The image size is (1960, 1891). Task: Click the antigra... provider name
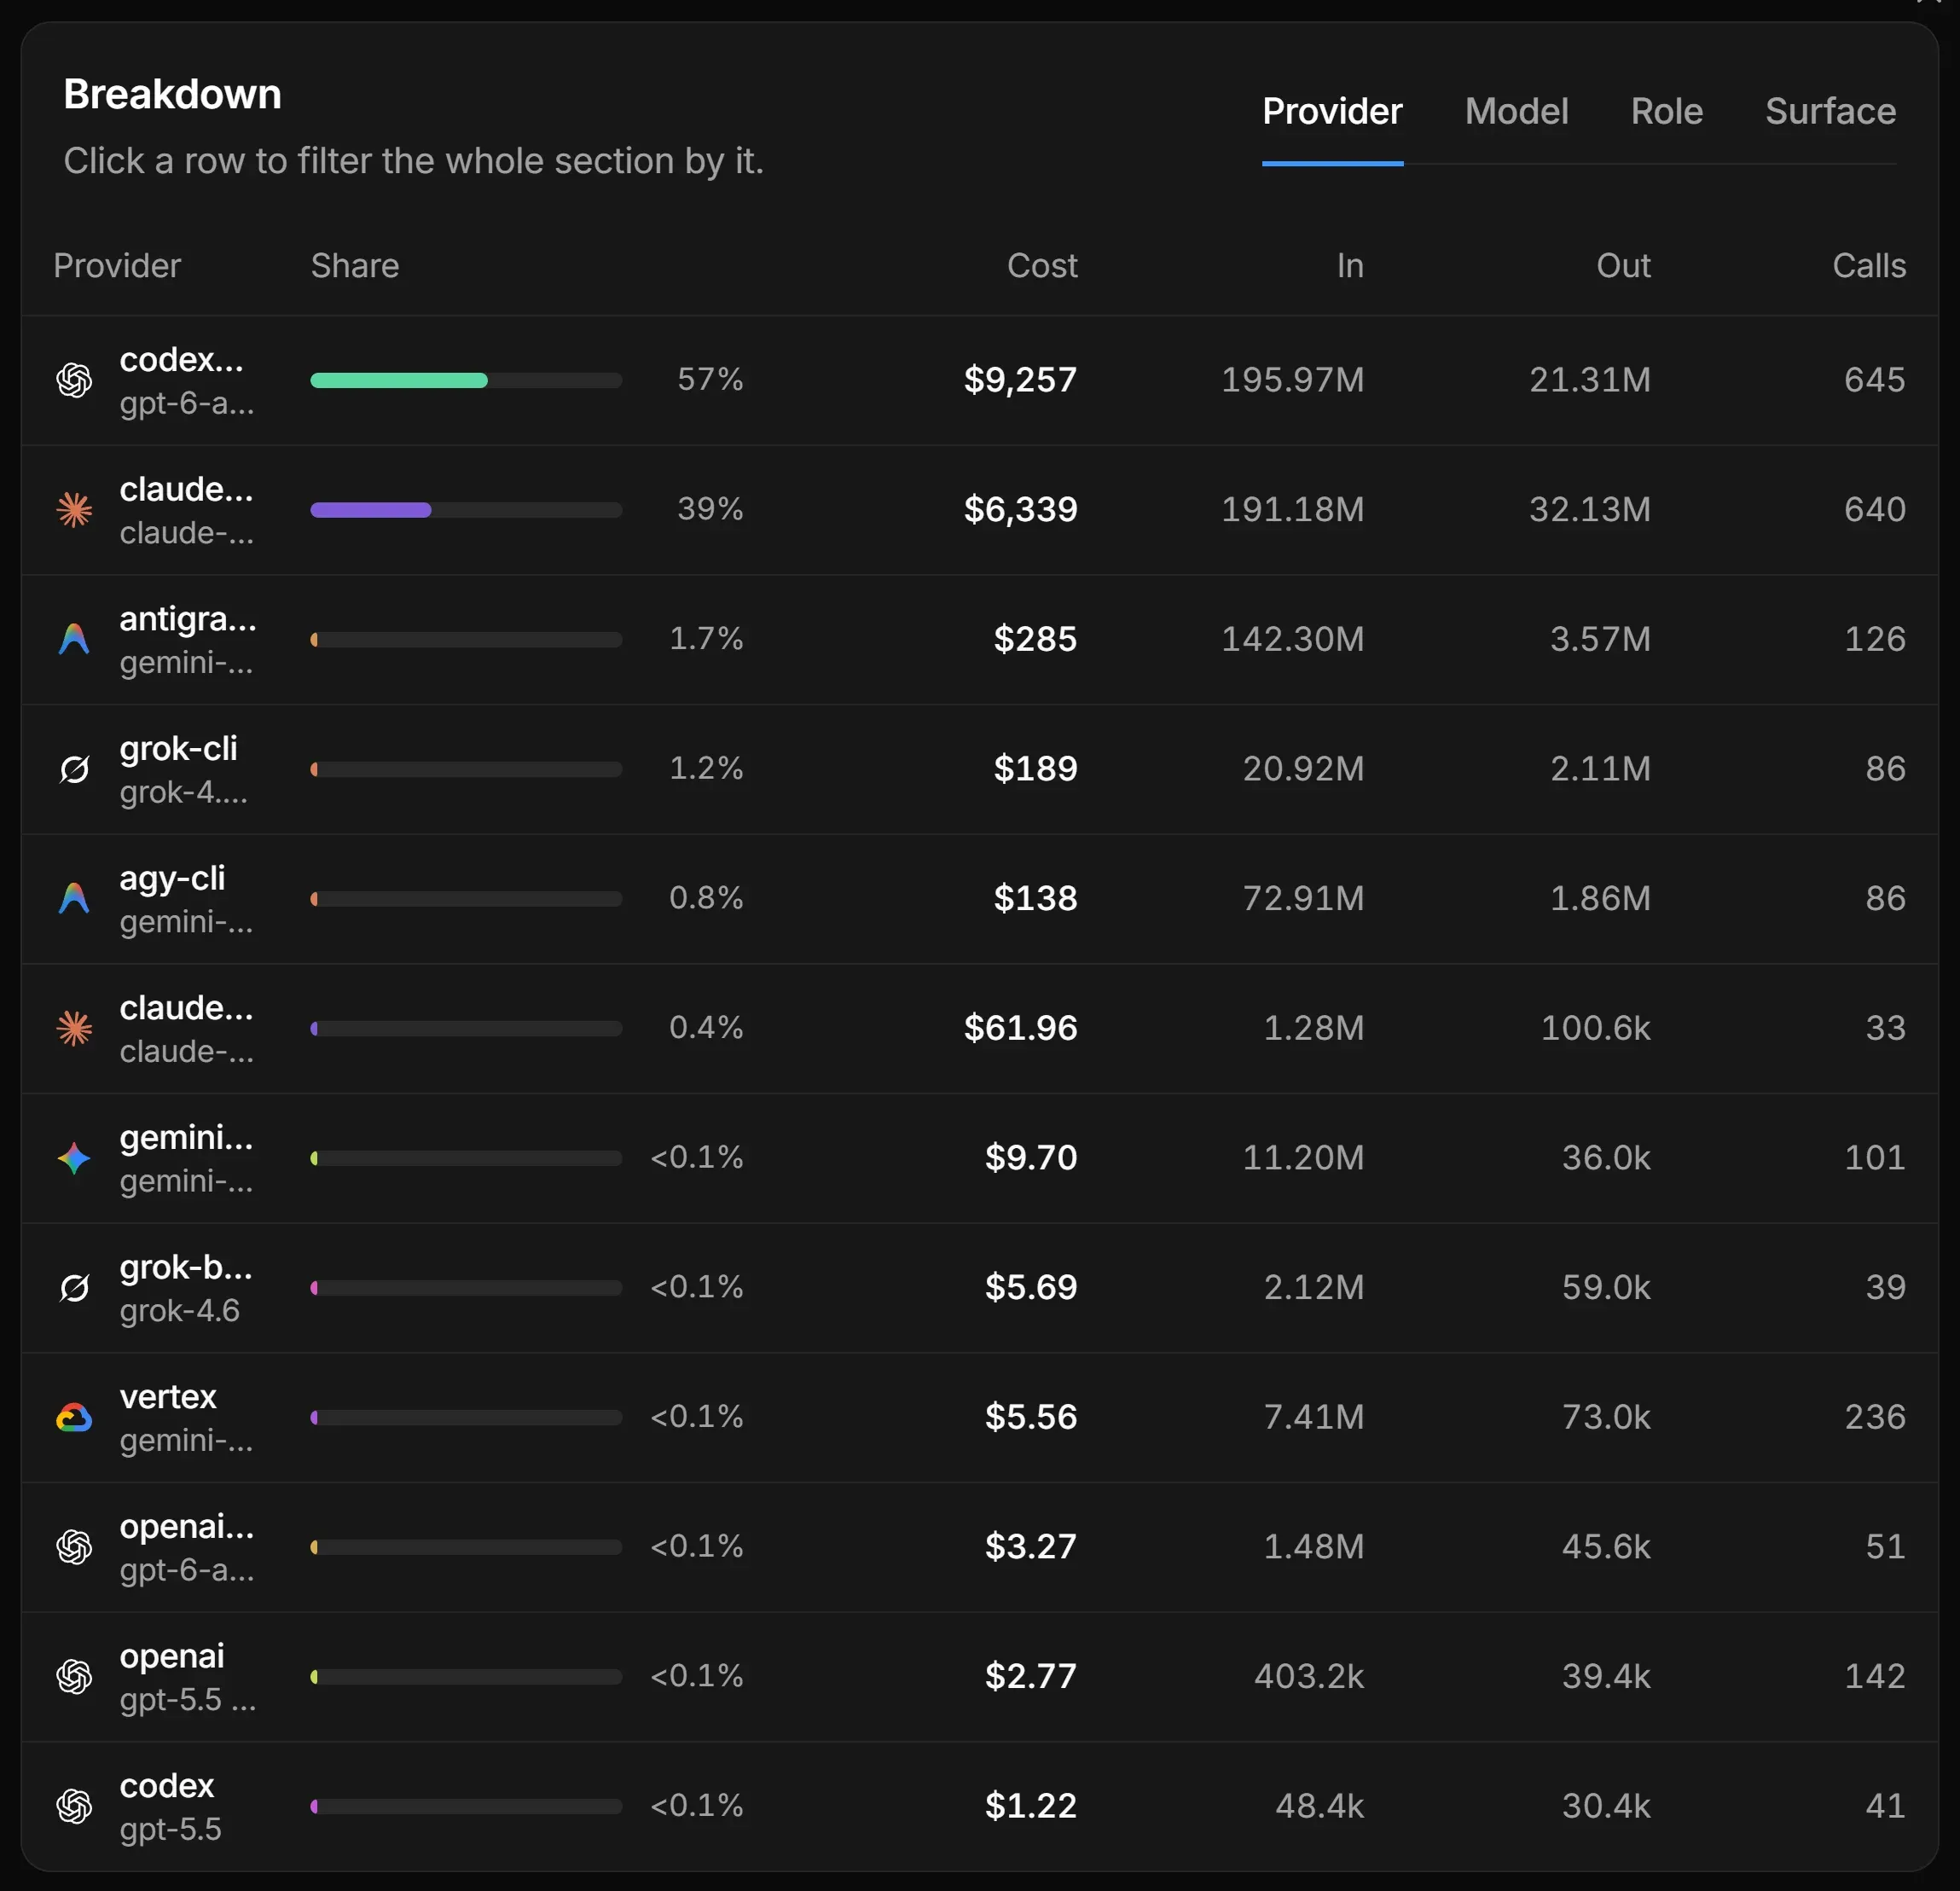pos(188,619)
